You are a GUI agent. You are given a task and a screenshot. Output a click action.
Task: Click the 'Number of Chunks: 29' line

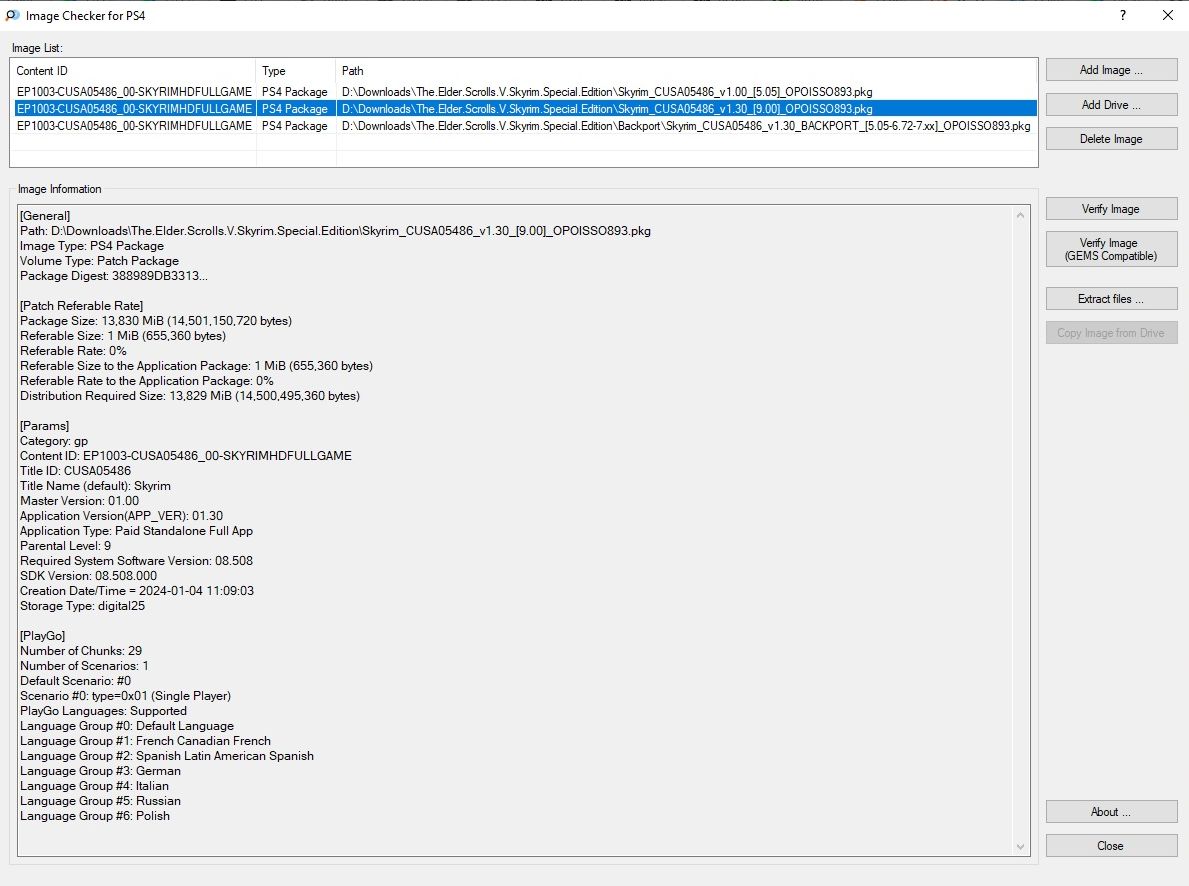81,651
